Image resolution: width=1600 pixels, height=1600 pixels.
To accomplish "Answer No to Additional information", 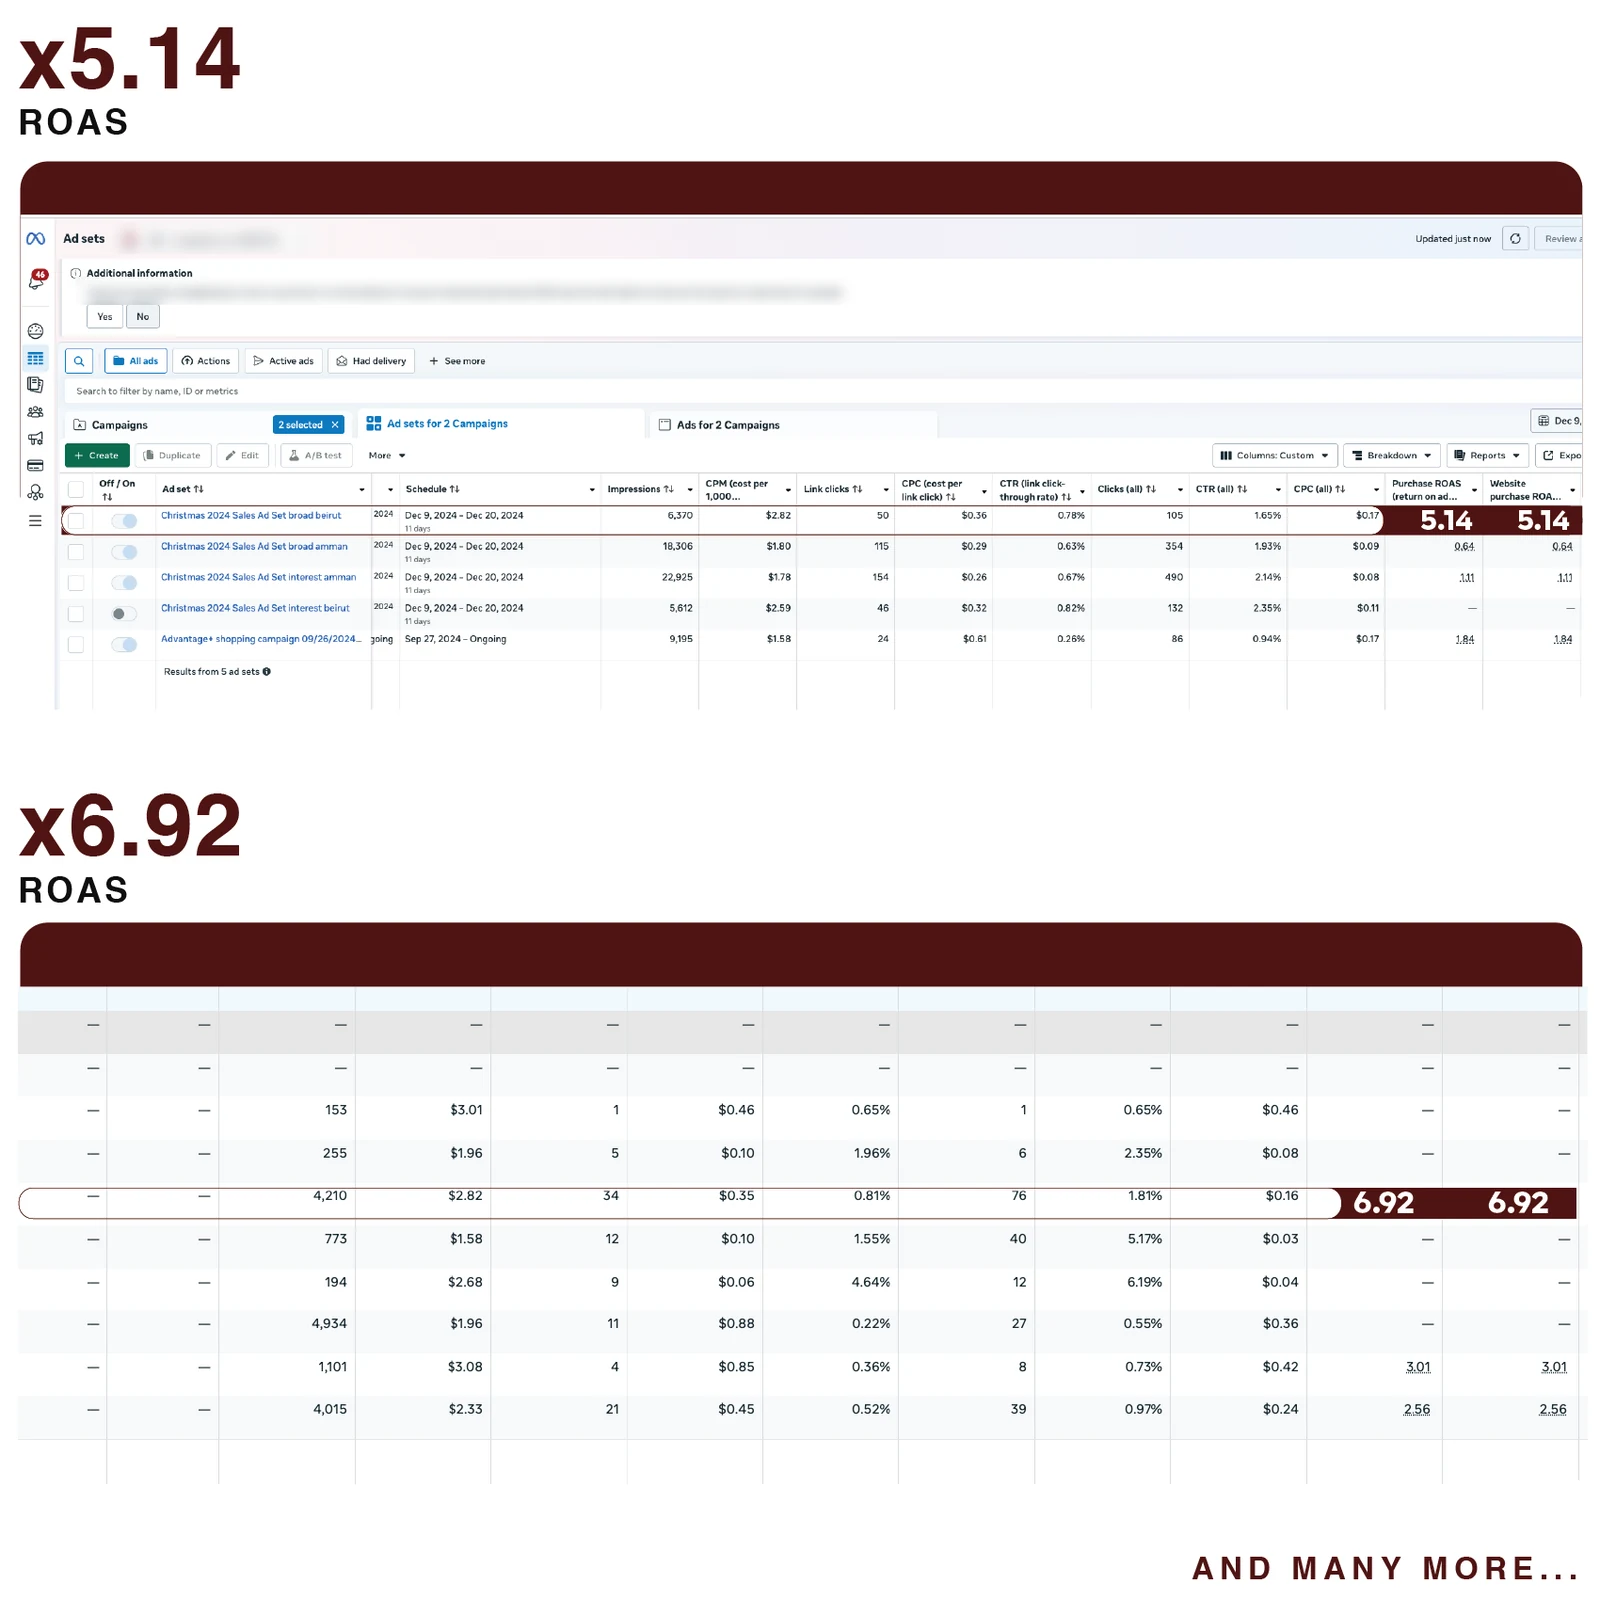I will click(x=143, y=317).
